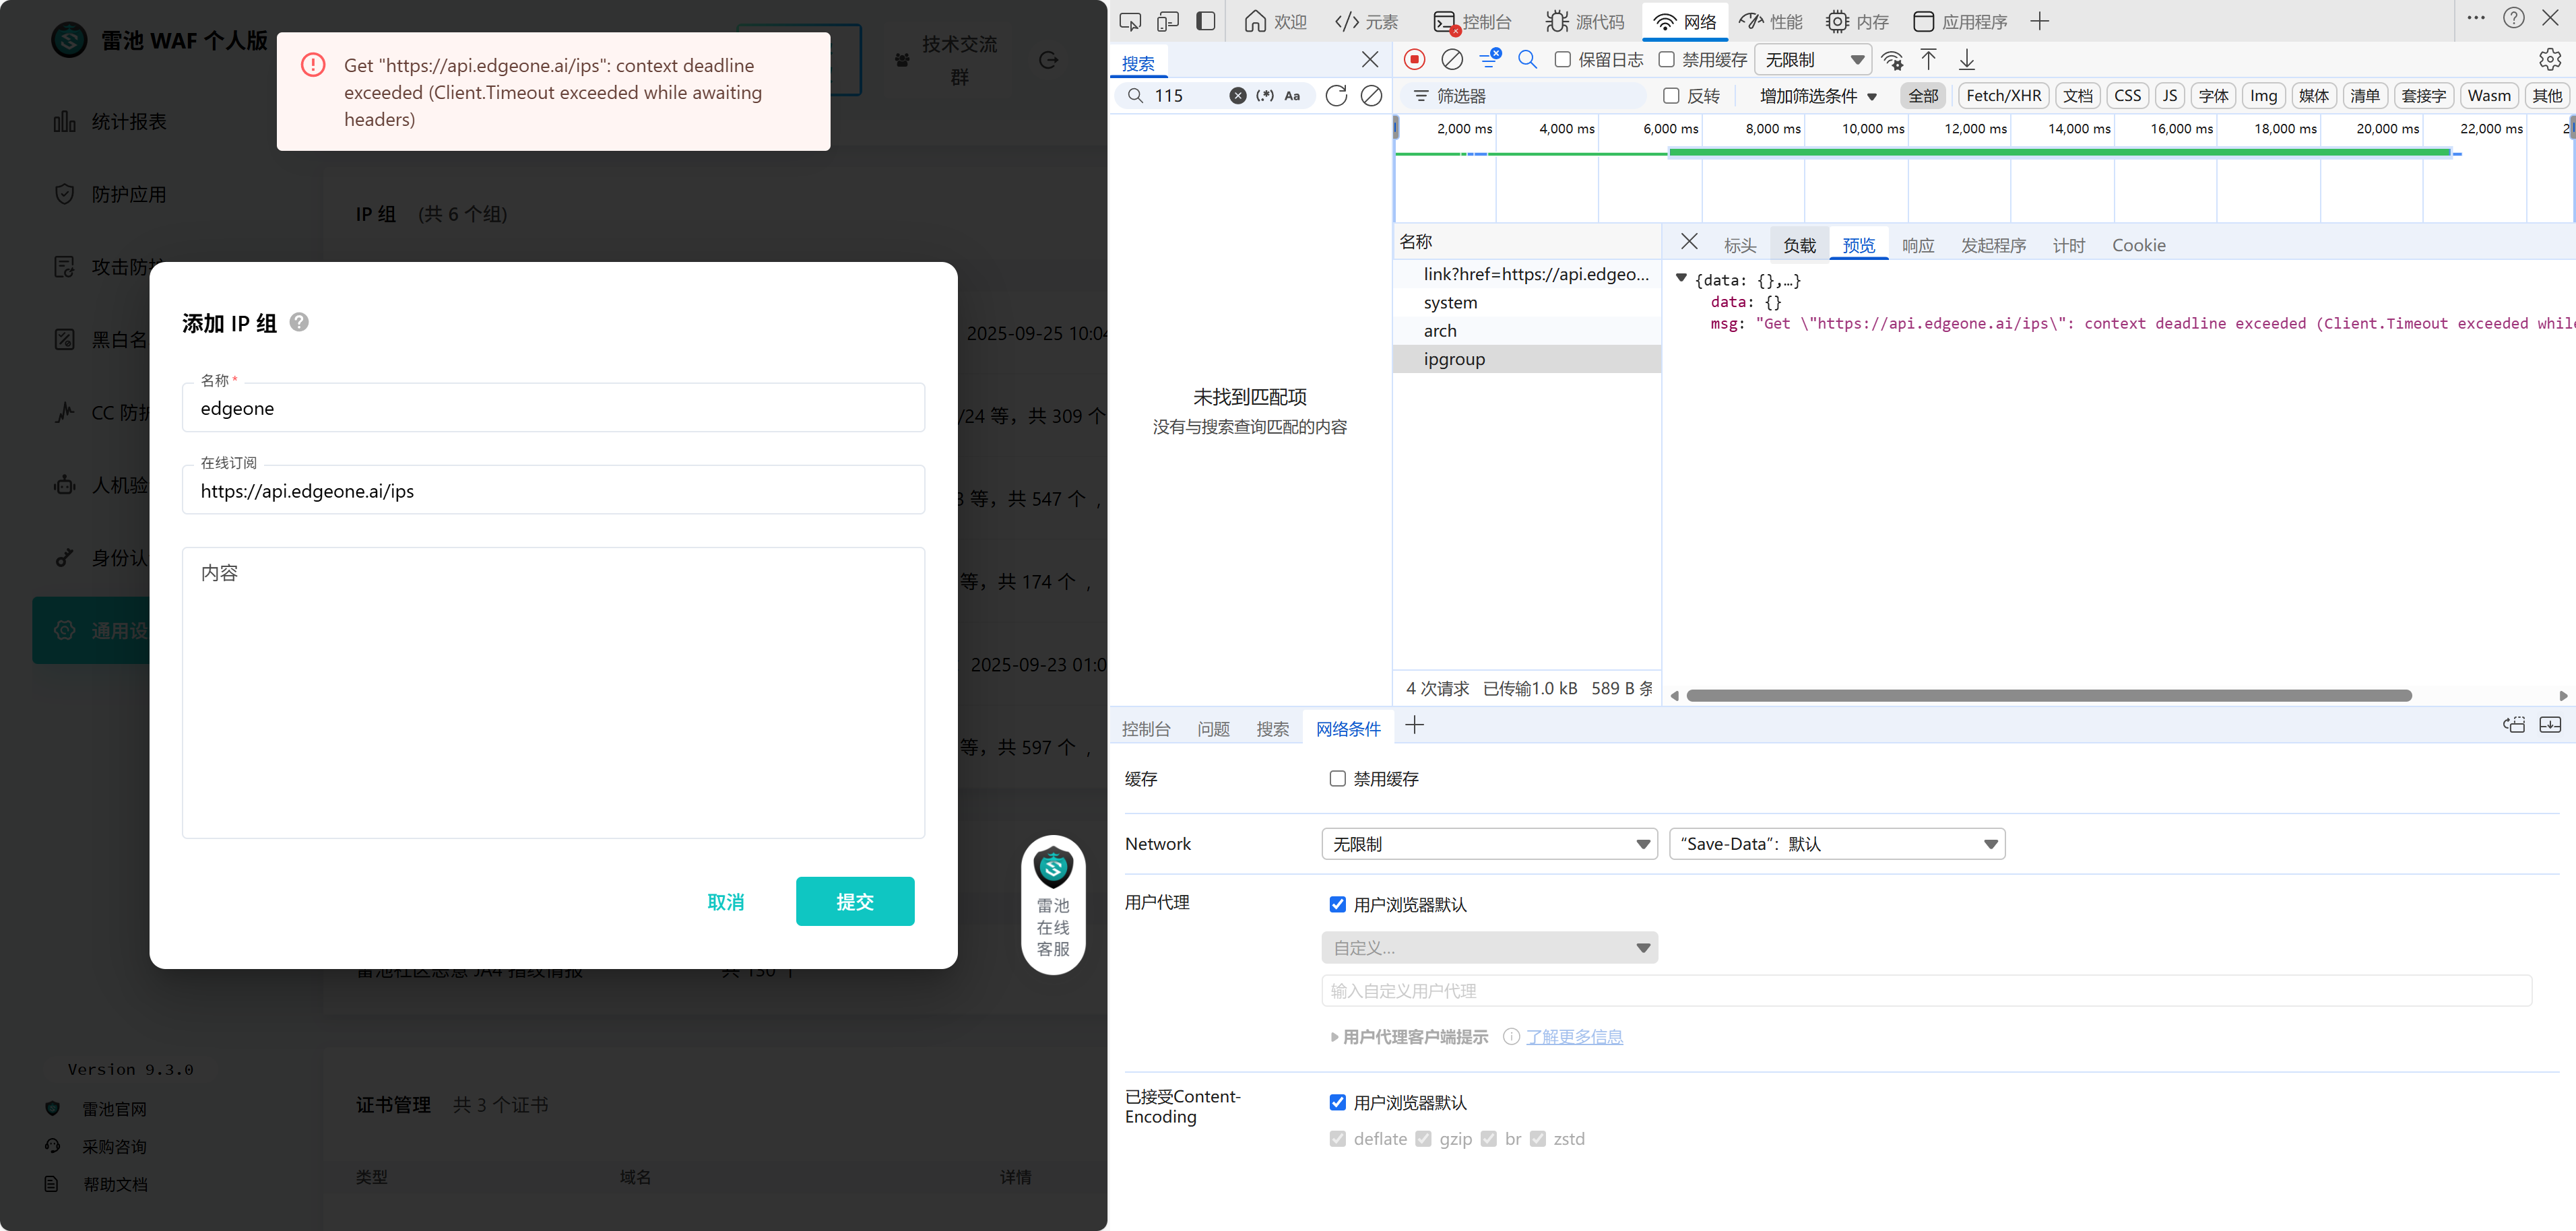This screenshot has width=2576, height=1231.
Task: Click the help question mark beside 添加 IP 组
Action: tap(299, 322)
